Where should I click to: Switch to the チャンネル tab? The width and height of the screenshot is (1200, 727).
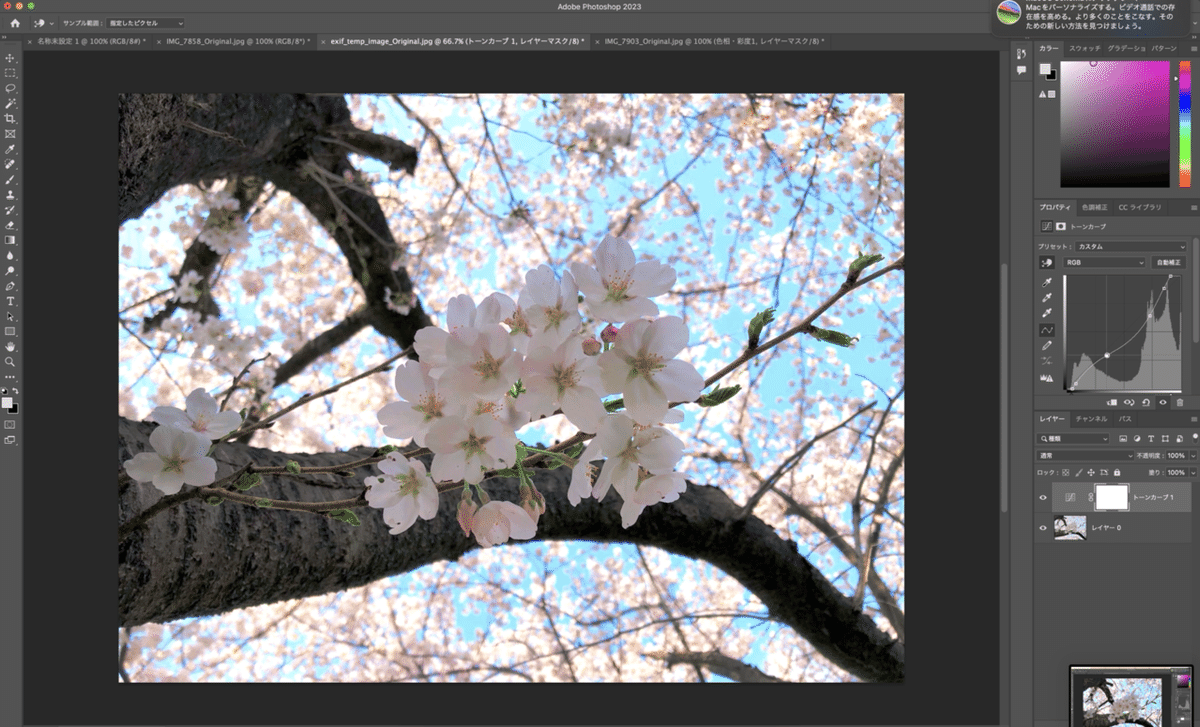(x=1091, y=418)
